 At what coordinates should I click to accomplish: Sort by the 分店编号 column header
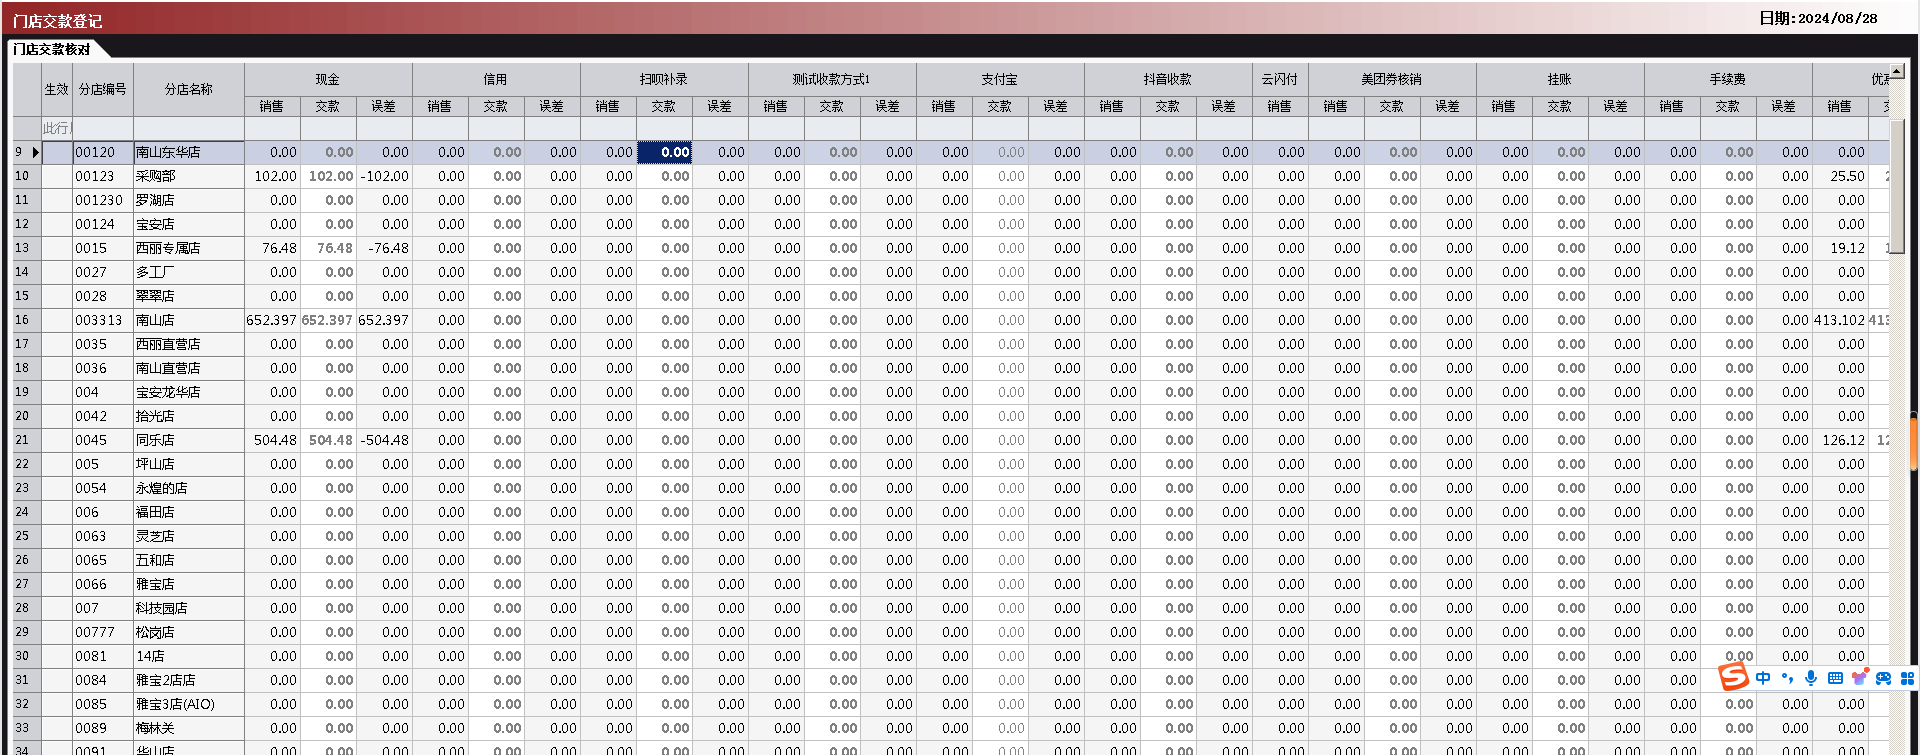point(103,89)
